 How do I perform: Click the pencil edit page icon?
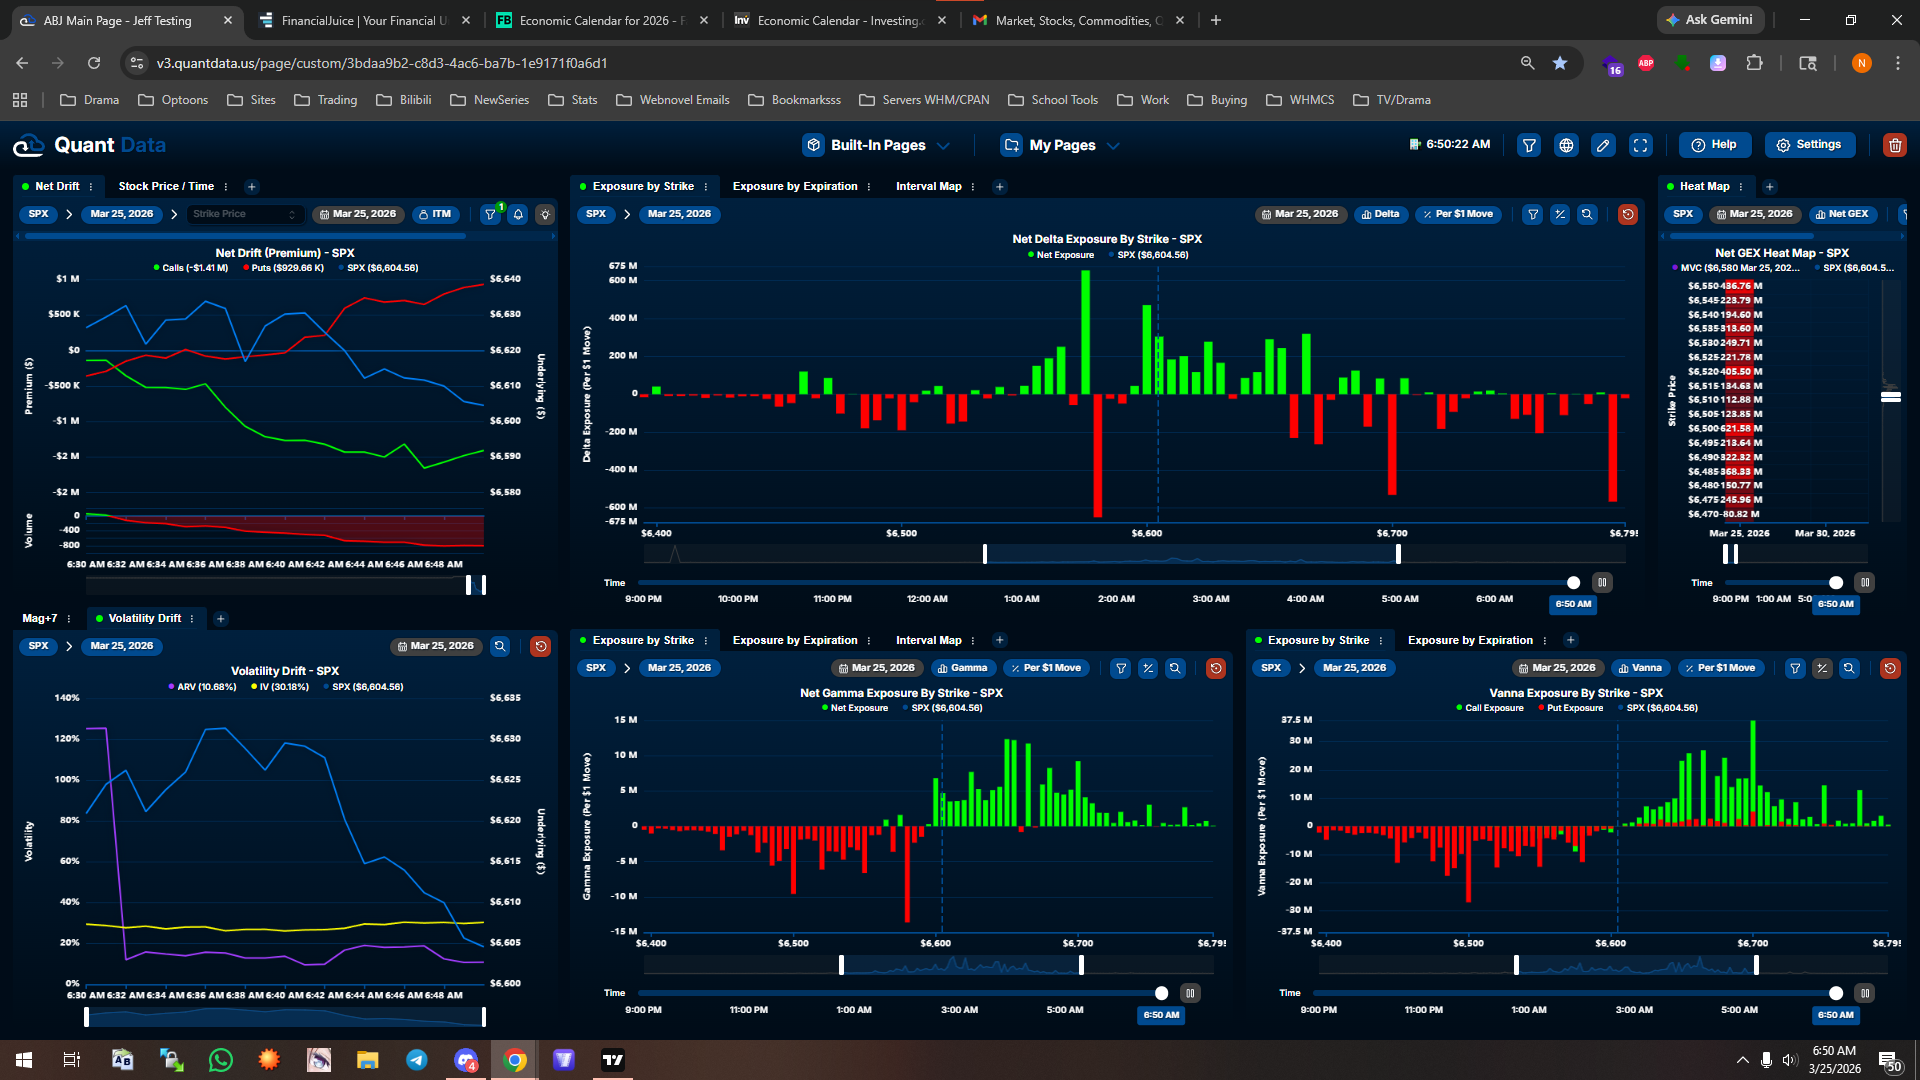1603,145
